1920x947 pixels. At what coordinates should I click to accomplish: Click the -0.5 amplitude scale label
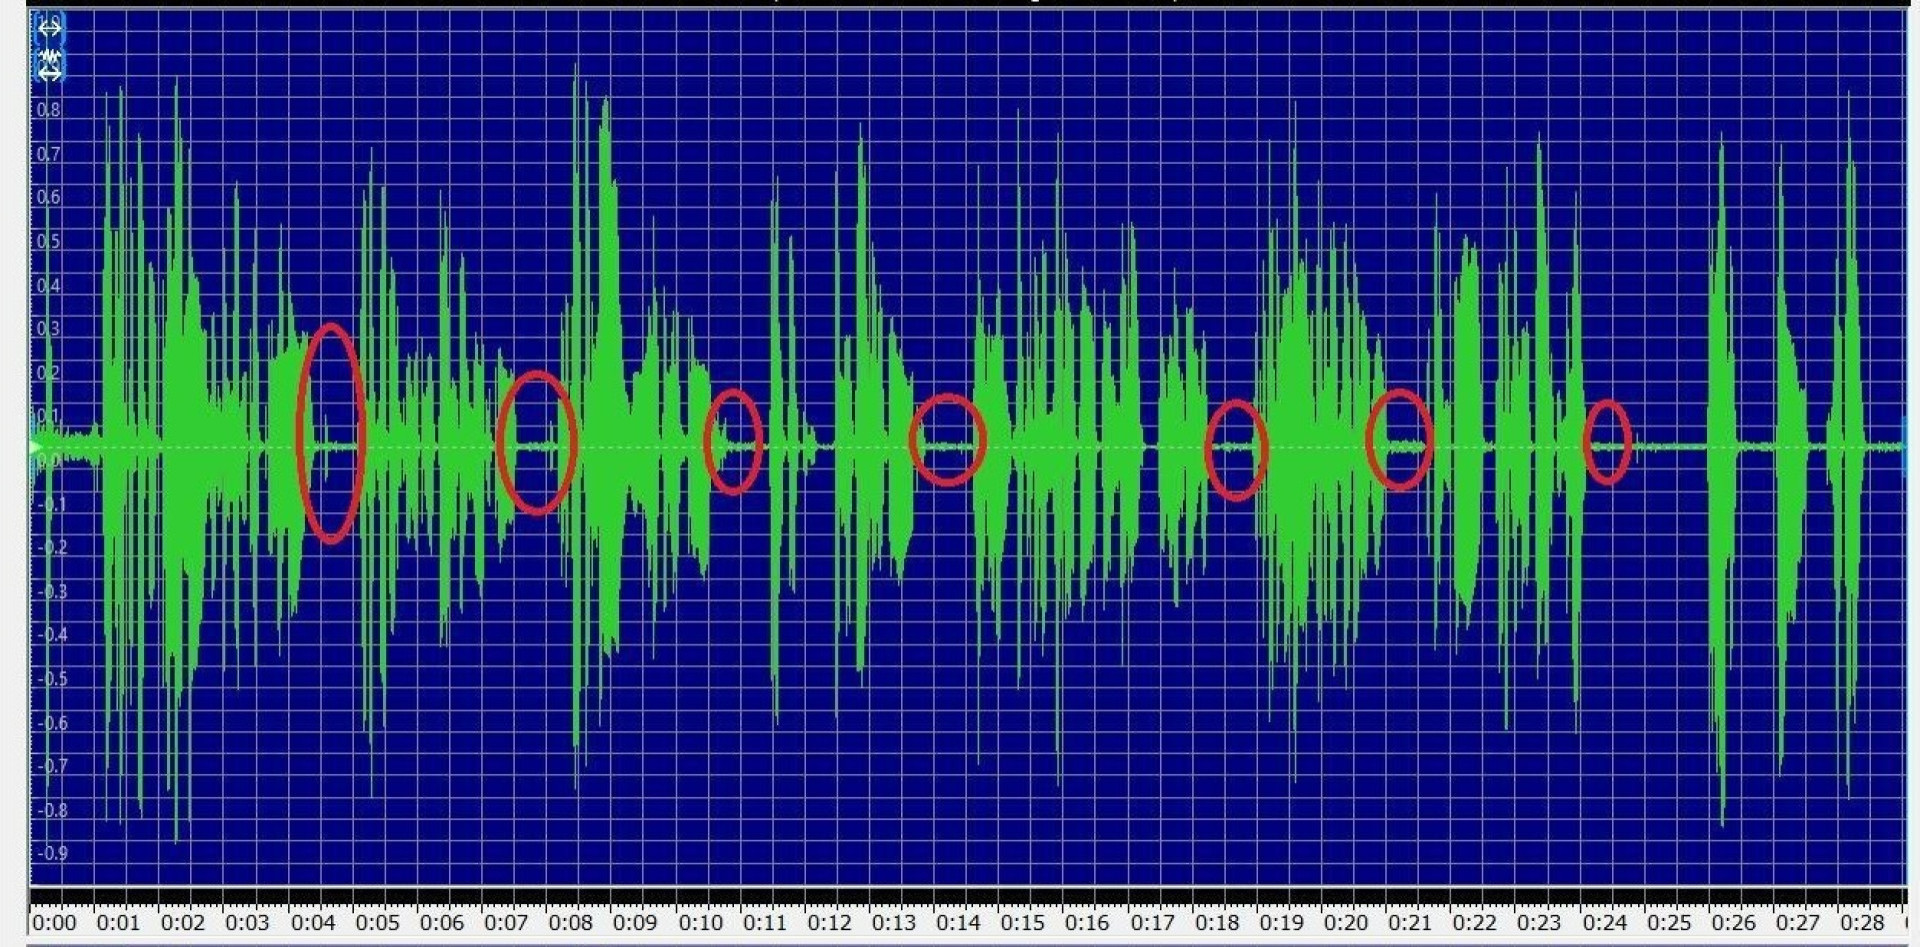[52, 679]
